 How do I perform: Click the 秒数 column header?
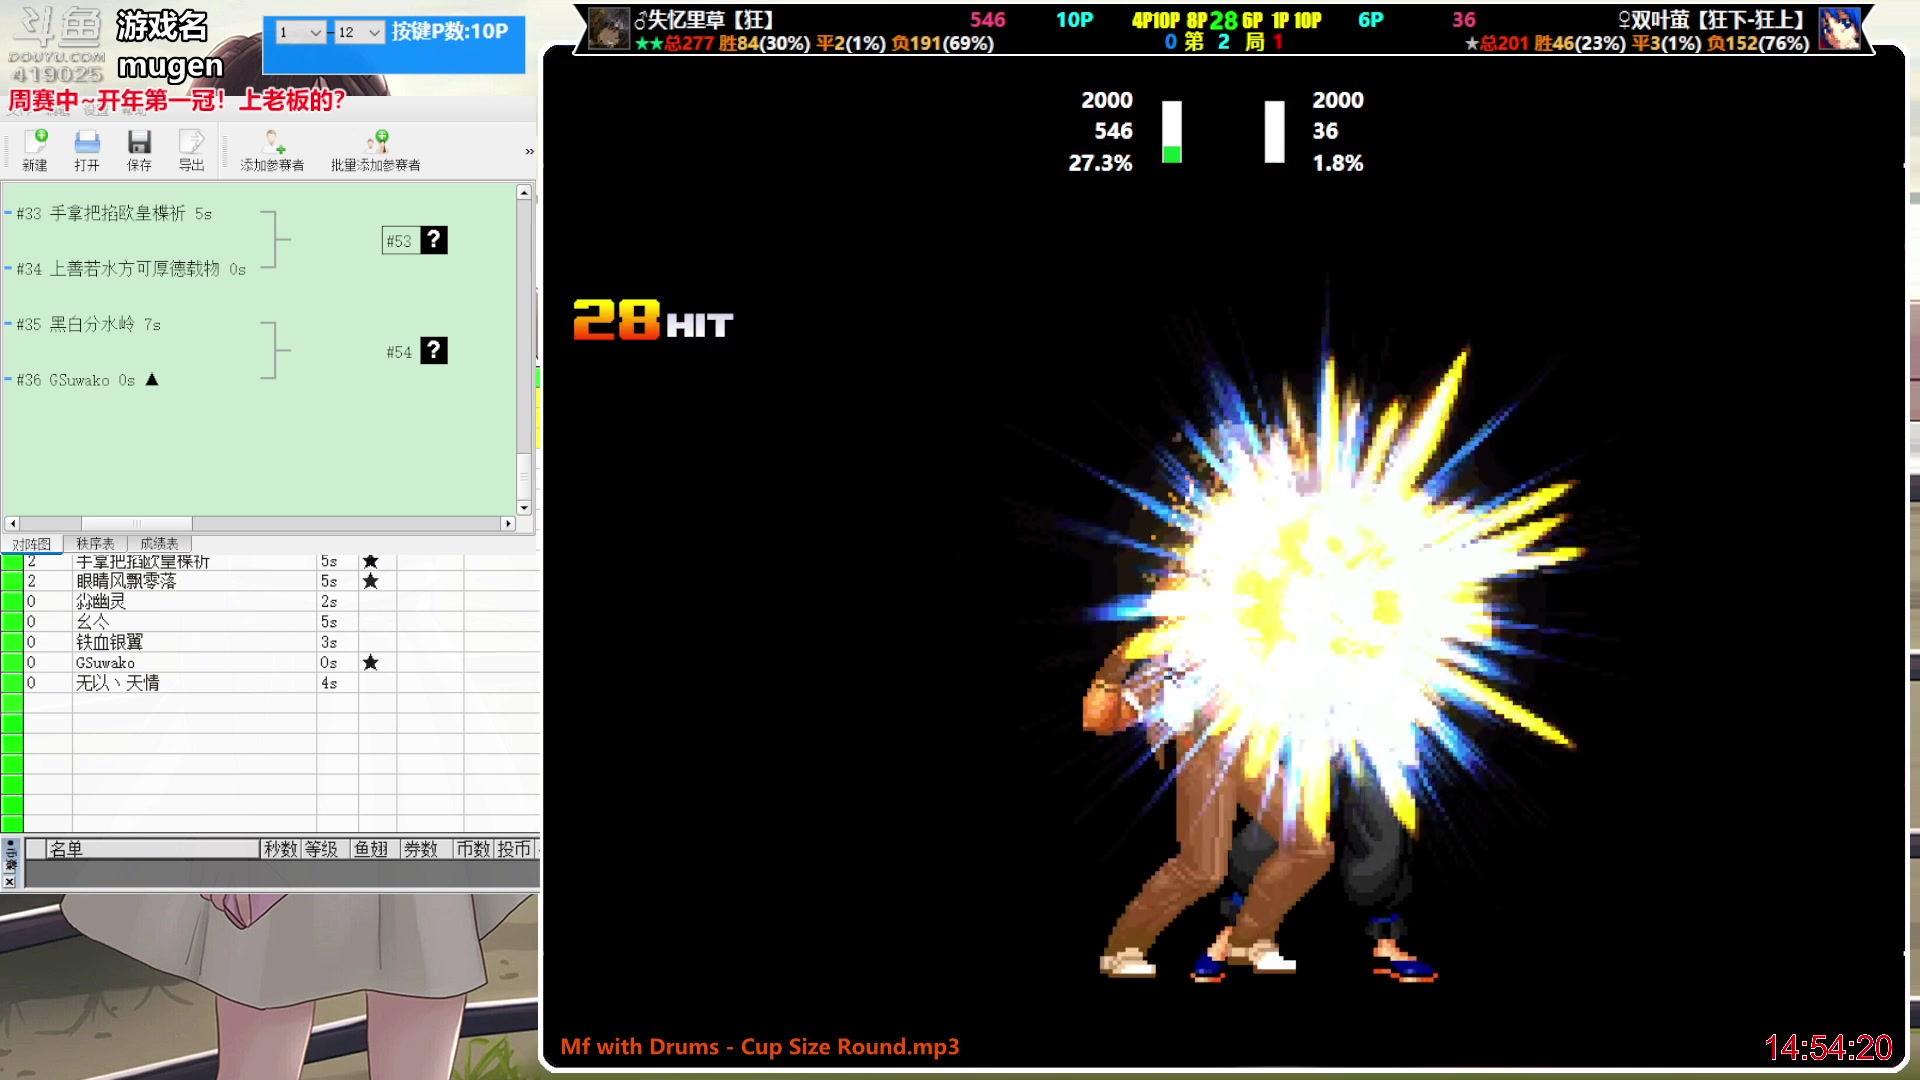coord(281,849)
